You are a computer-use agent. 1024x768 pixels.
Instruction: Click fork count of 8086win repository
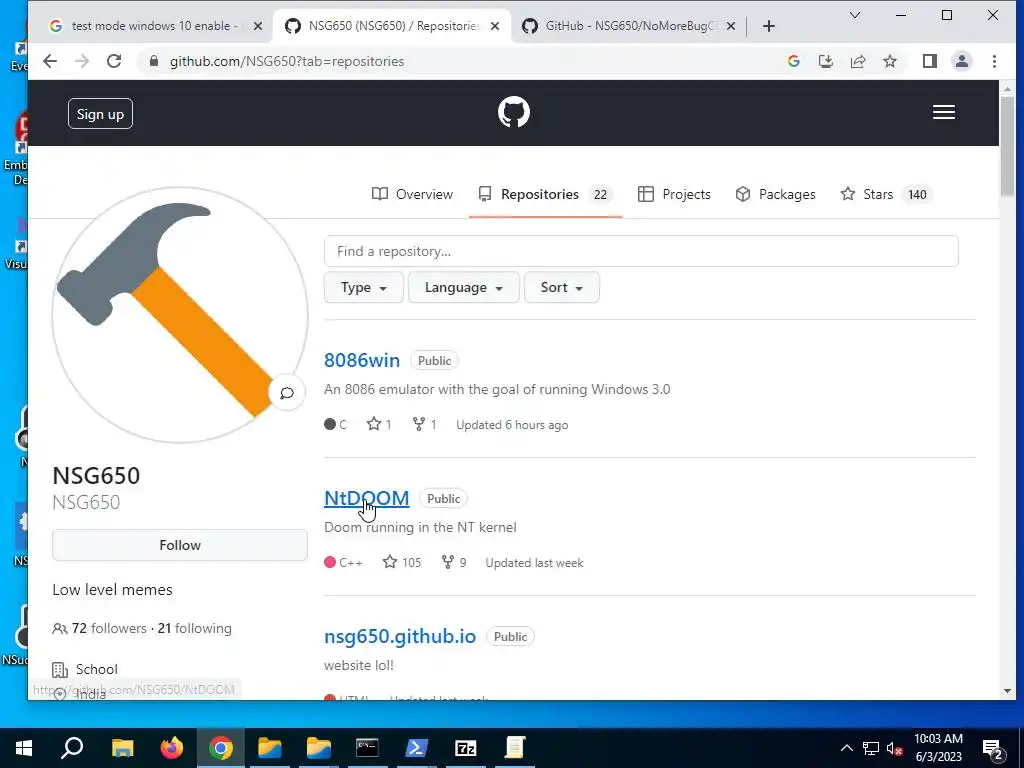[x=424, y=424]
